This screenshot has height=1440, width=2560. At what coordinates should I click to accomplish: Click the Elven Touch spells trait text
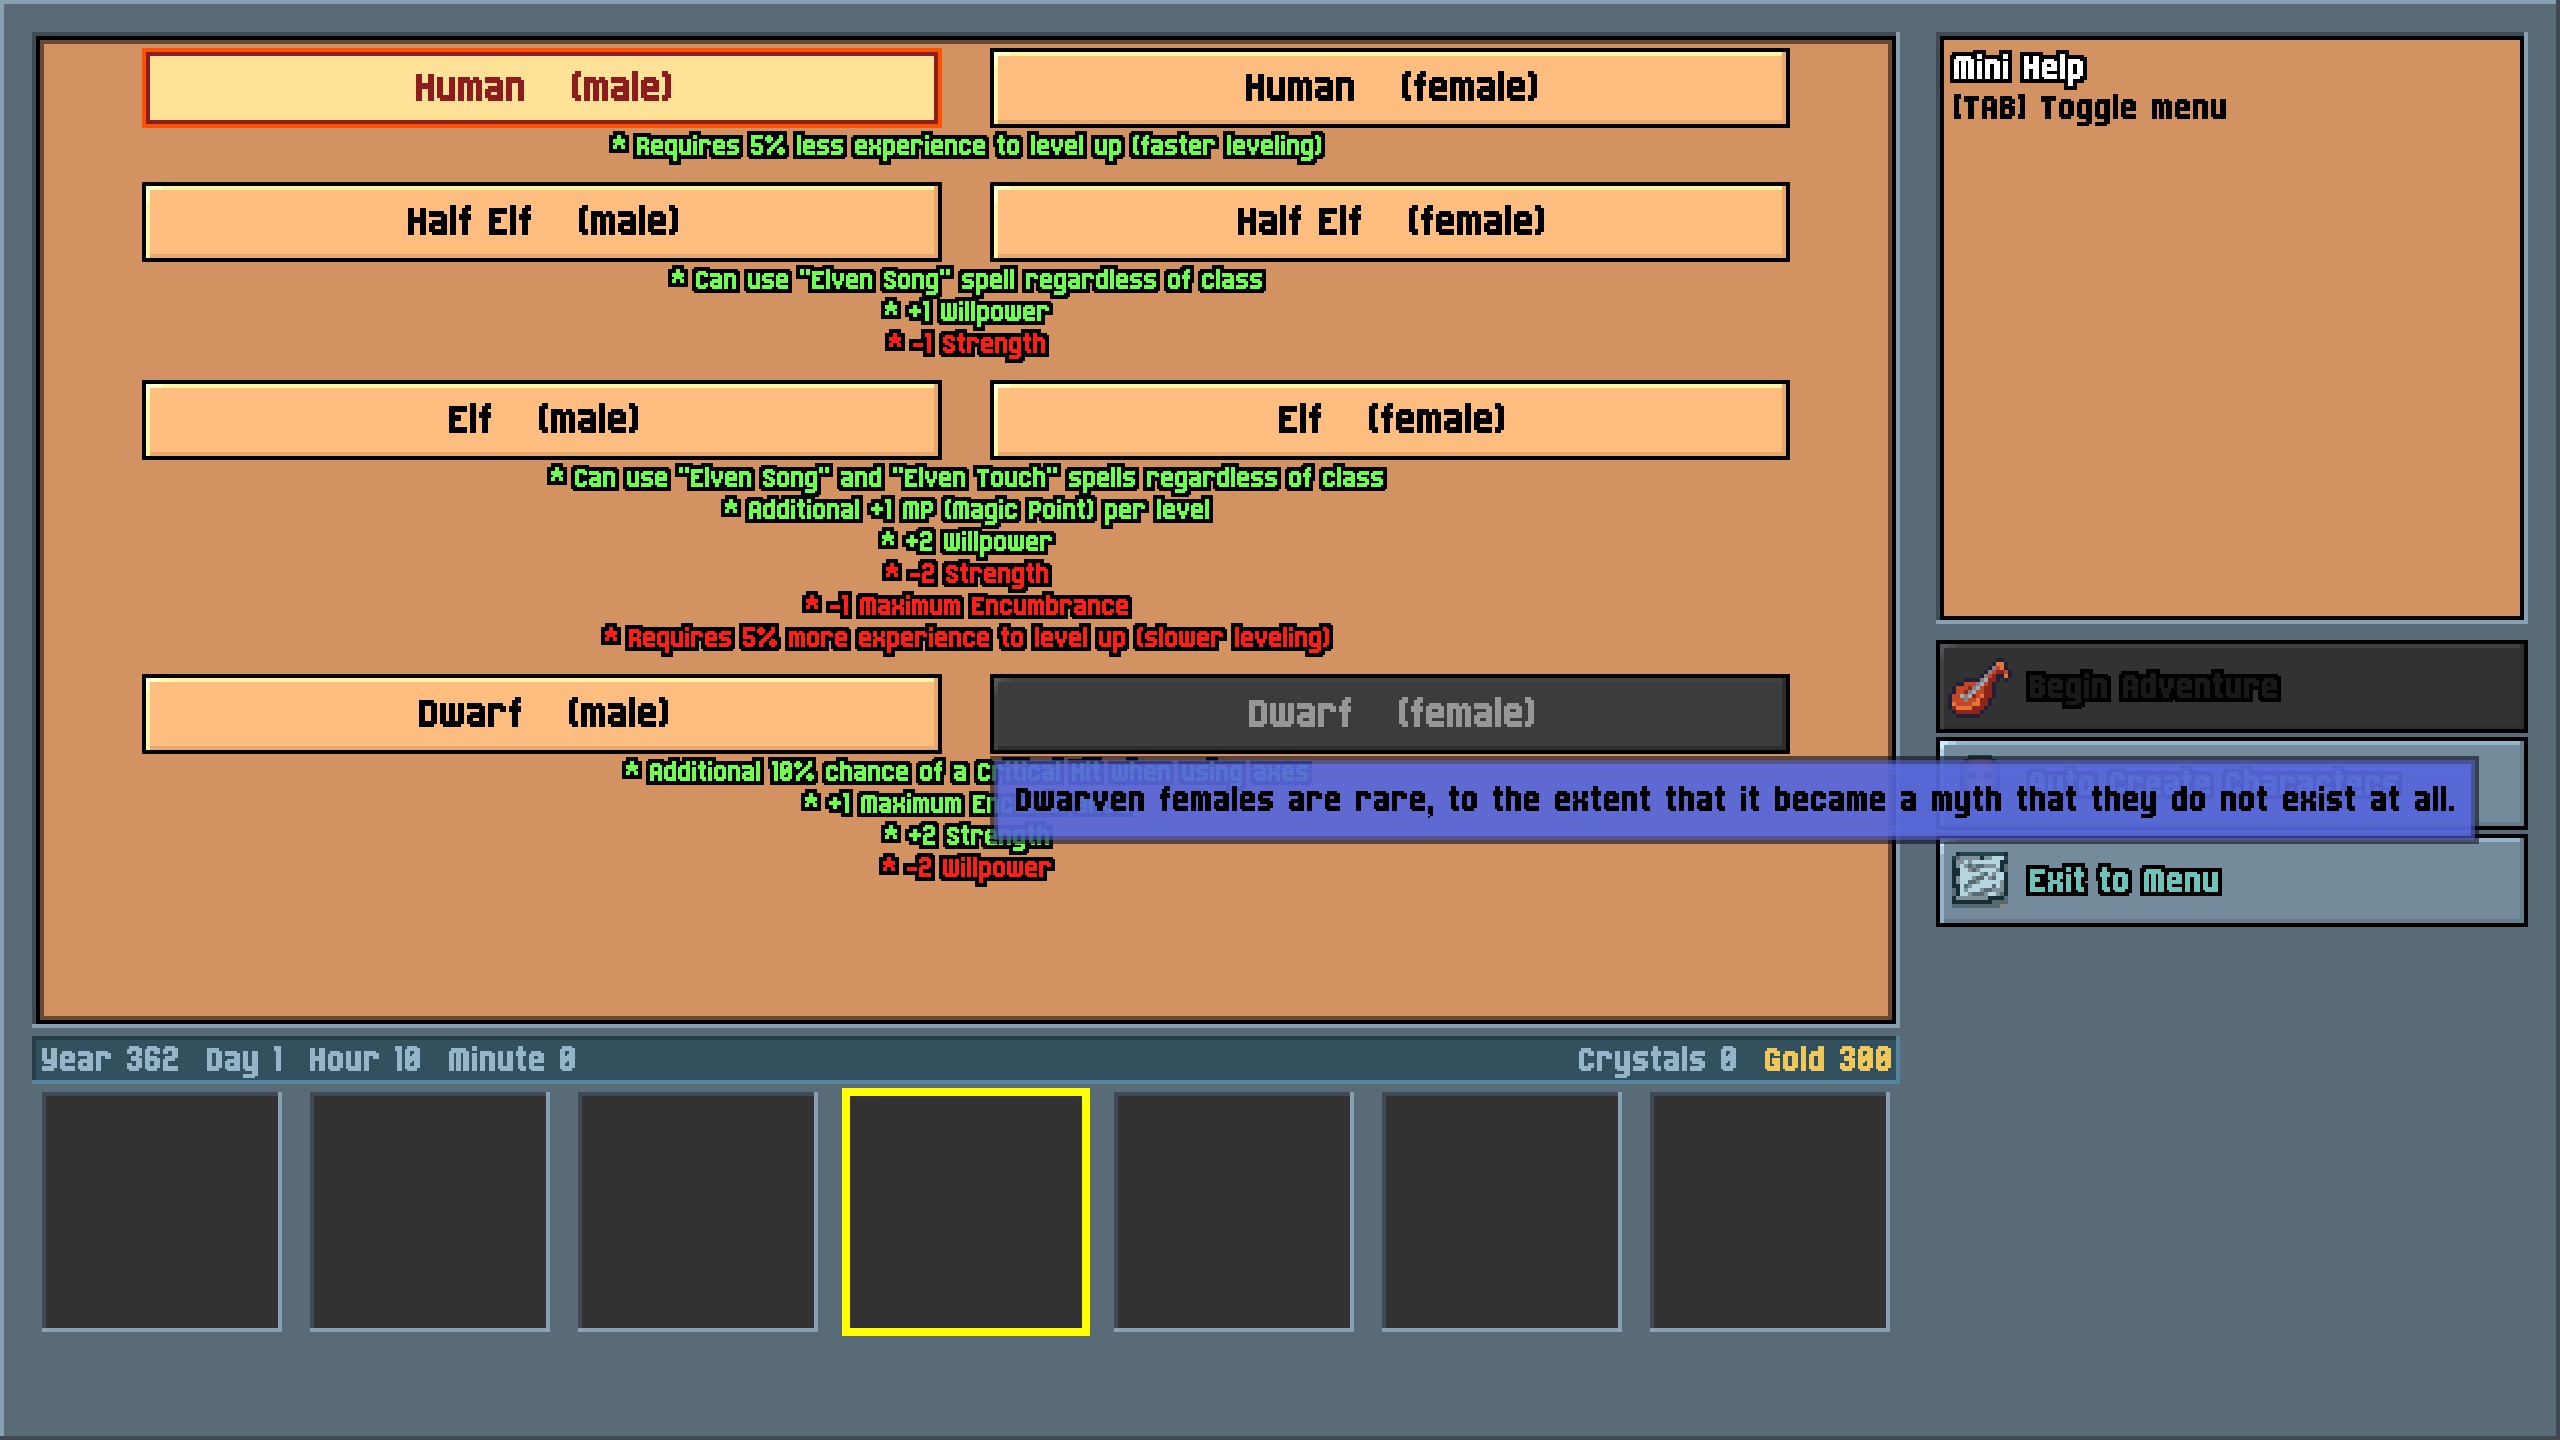(967, 478)
